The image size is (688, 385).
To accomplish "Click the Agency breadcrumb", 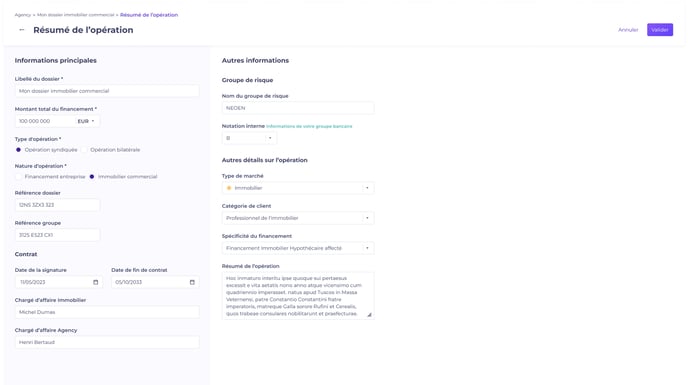I will pyautogui.click(x=23, y=15).
